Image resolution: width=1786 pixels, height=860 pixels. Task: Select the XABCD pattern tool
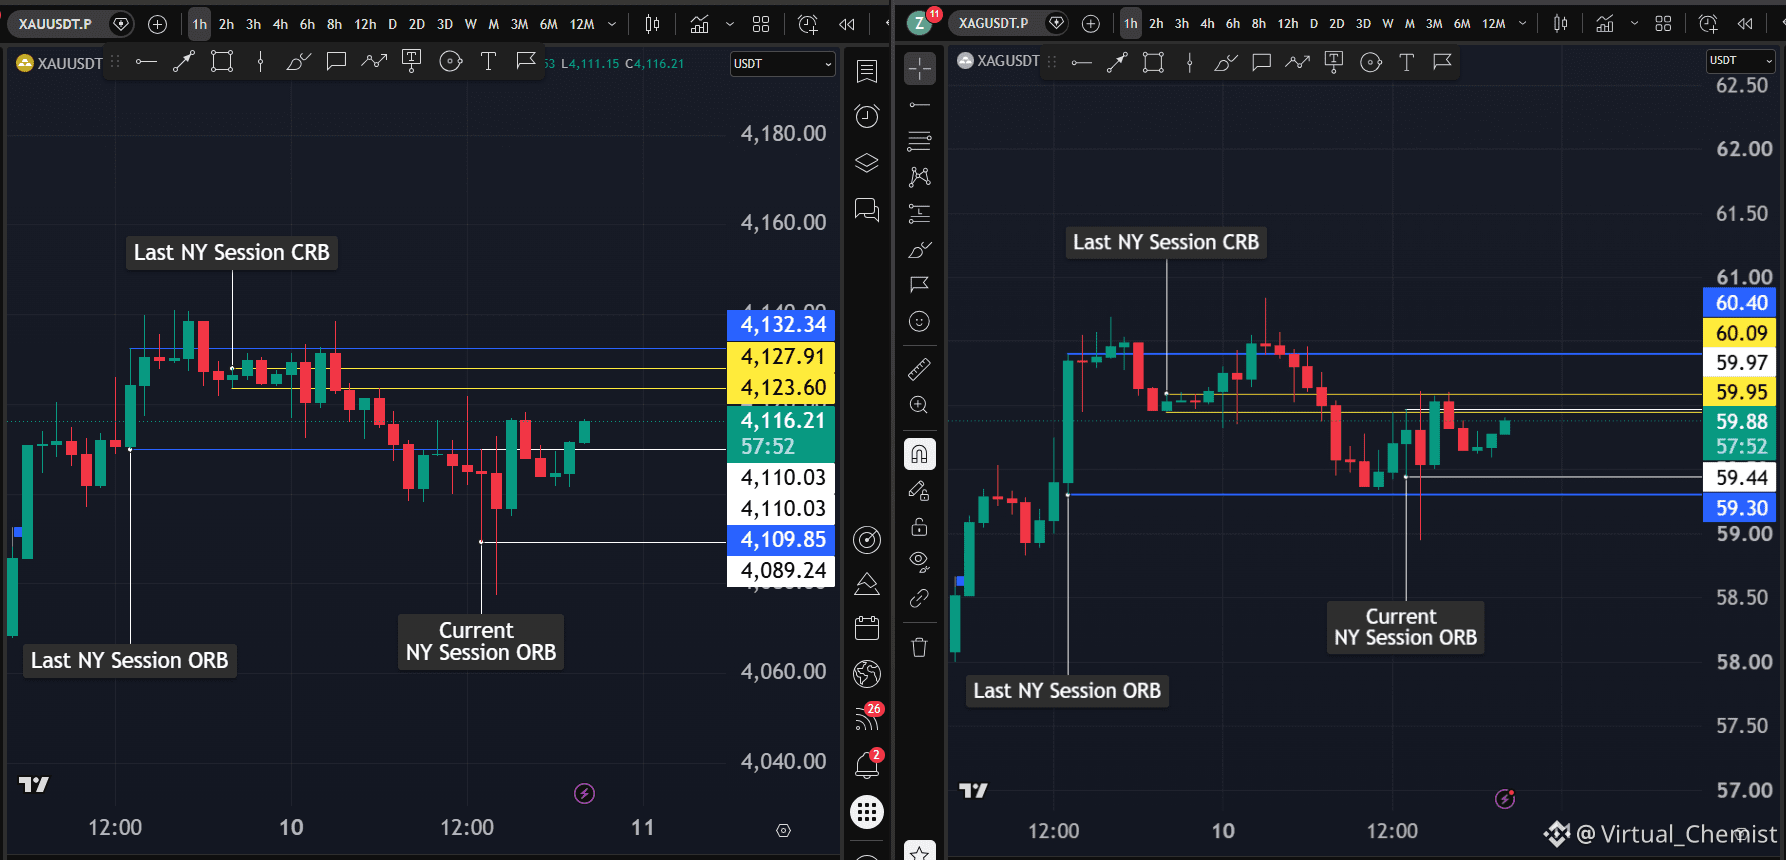920,177
